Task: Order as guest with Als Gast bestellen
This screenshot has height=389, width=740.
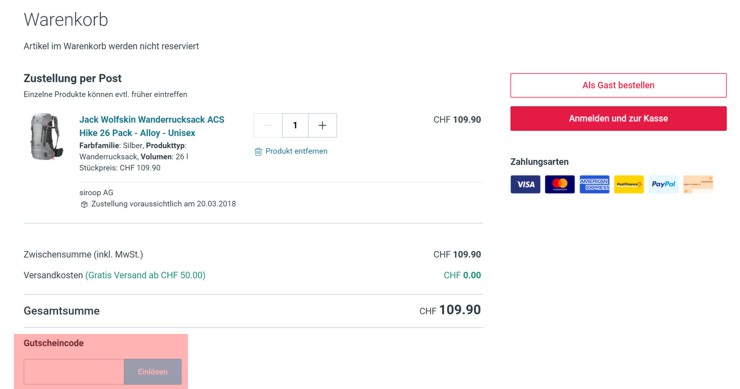Action: coord(618,85)
